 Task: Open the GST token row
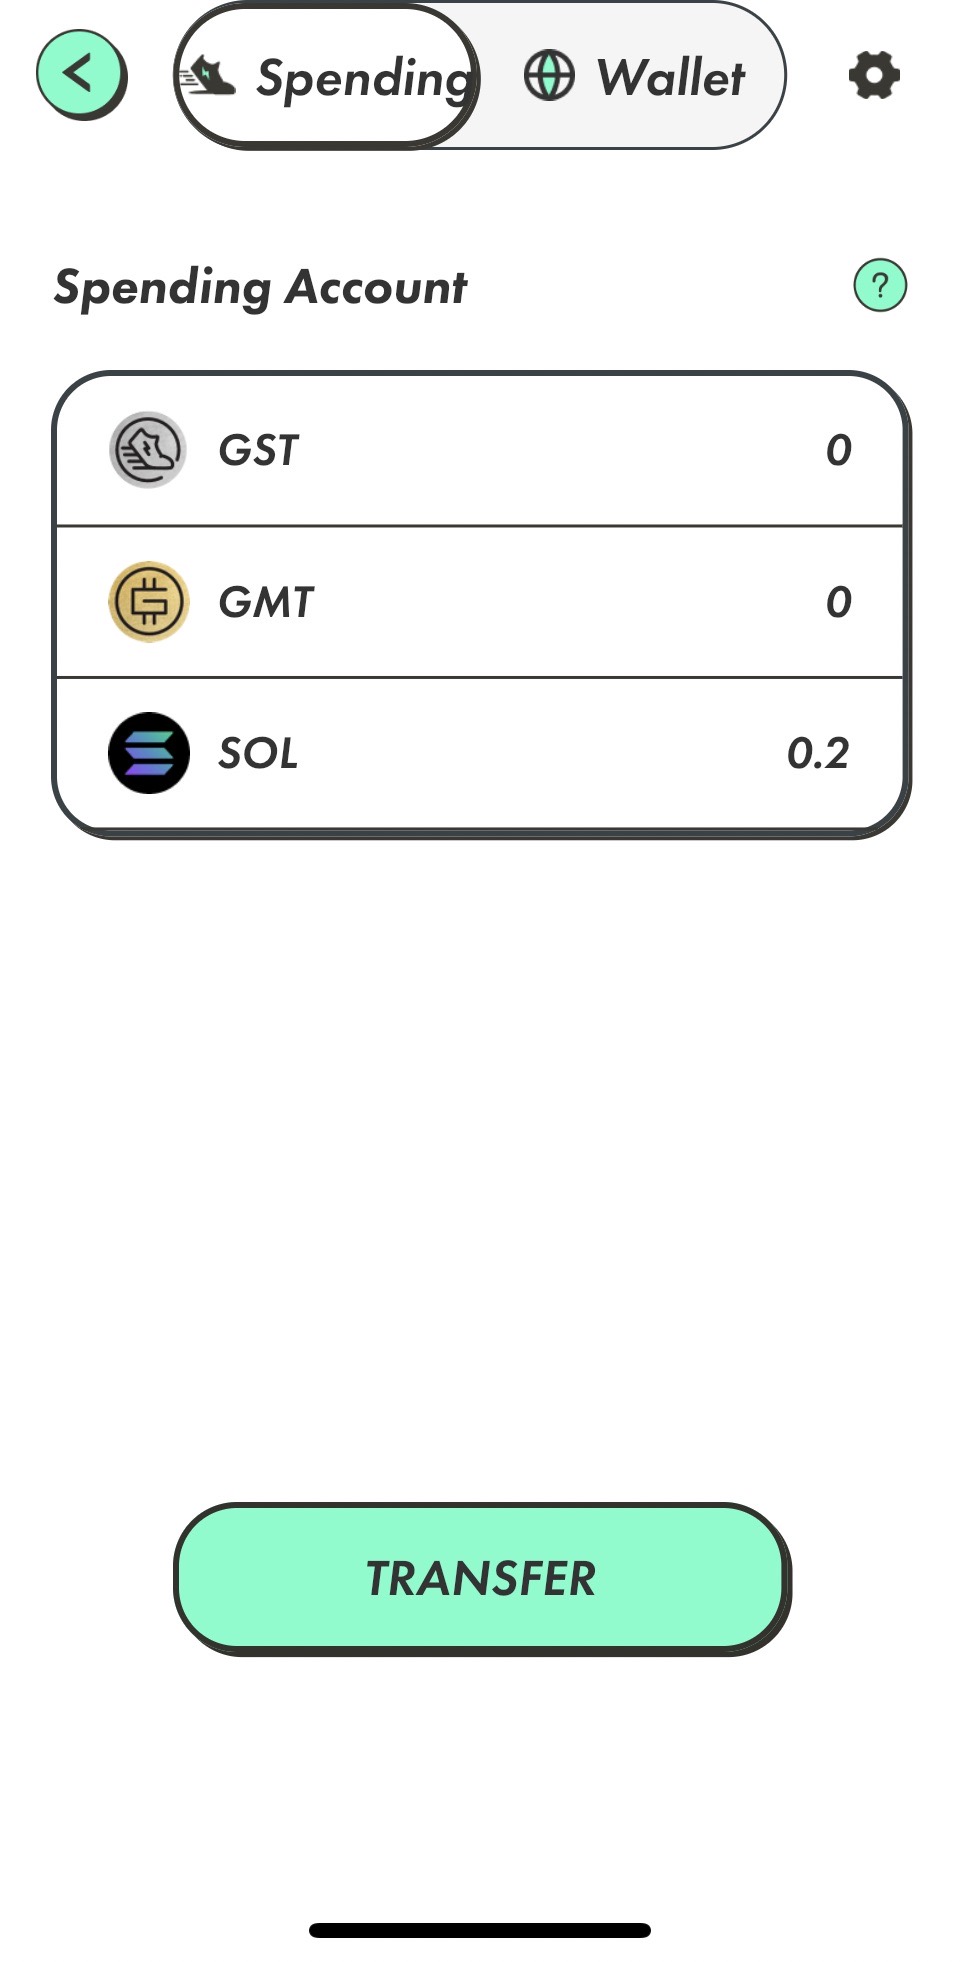coord(480,450)
